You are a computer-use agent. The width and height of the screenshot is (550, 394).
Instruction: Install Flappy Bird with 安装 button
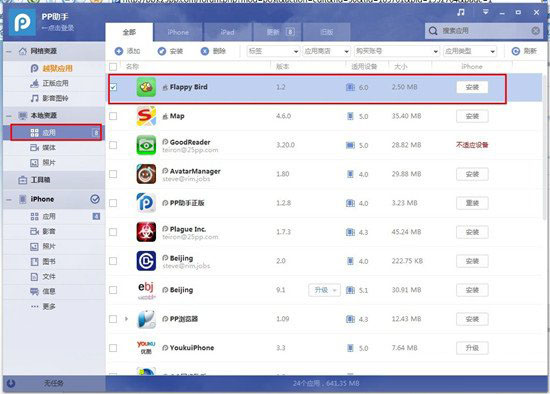click(x=472, y=87)
